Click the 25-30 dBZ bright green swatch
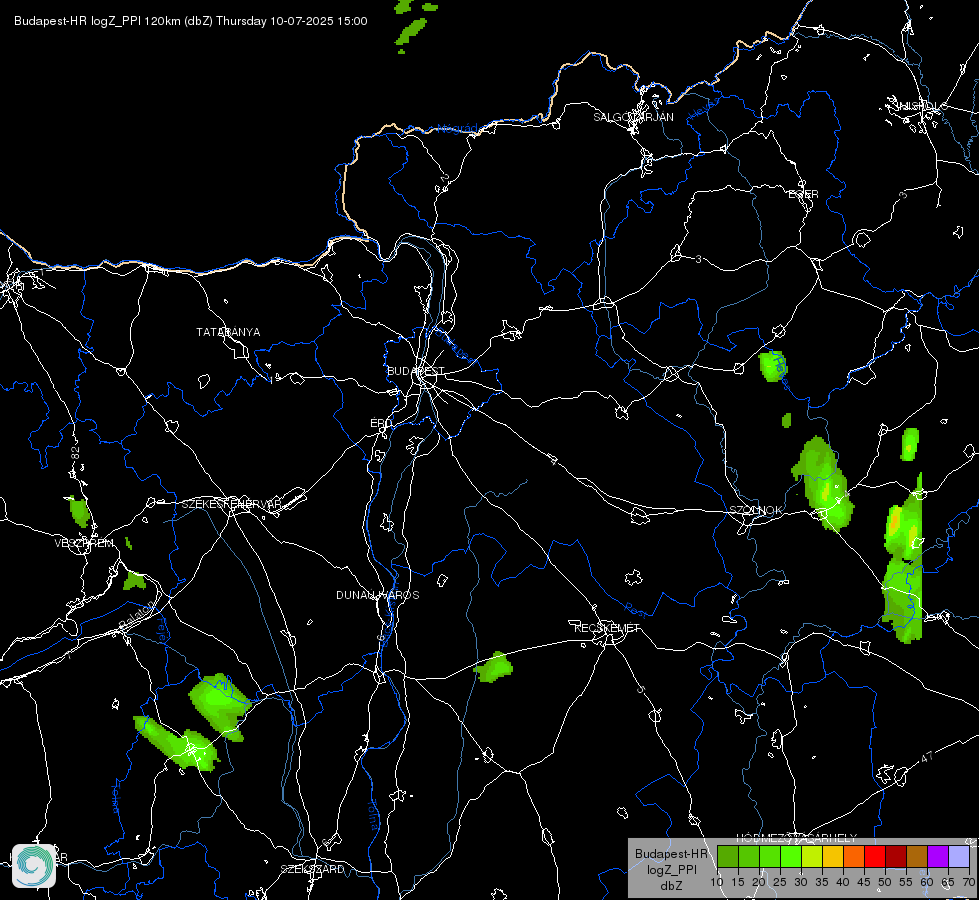Screen dimensions: 979x900 [x=791, y=856]
